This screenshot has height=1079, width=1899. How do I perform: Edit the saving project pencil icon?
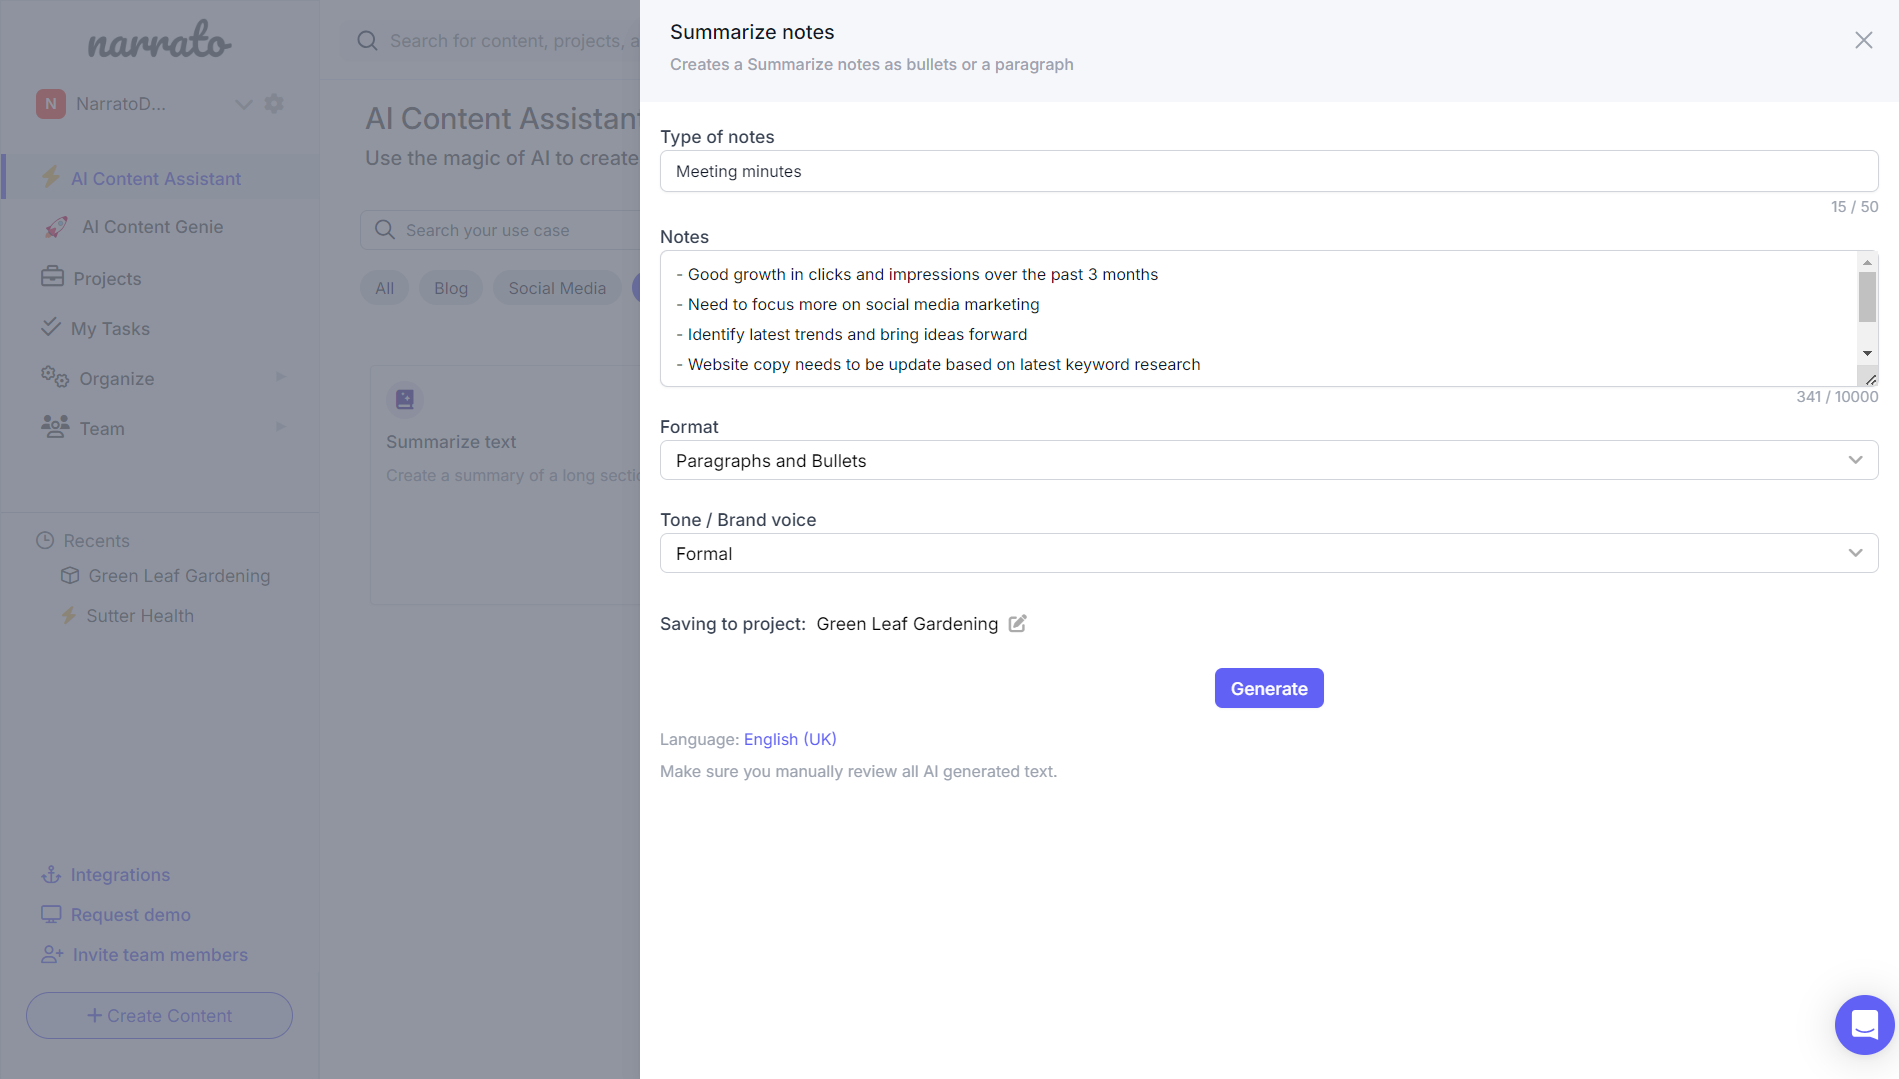click(x=1017, y=623)
